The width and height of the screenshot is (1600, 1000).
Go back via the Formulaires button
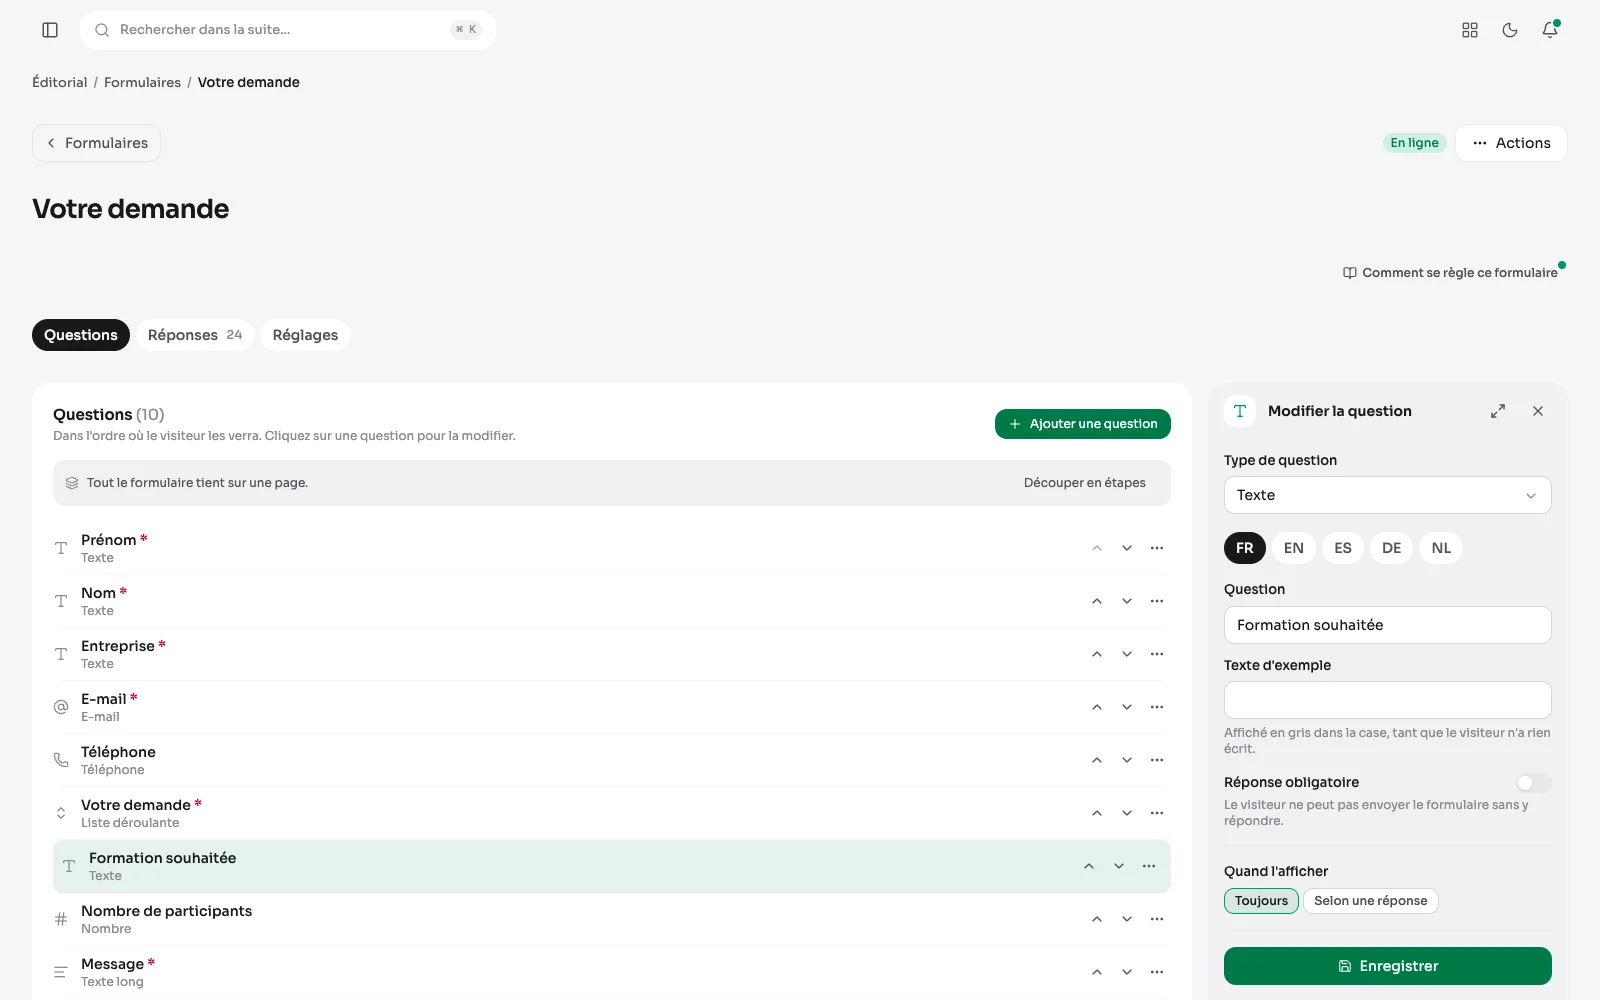click(x=96, y=143)
